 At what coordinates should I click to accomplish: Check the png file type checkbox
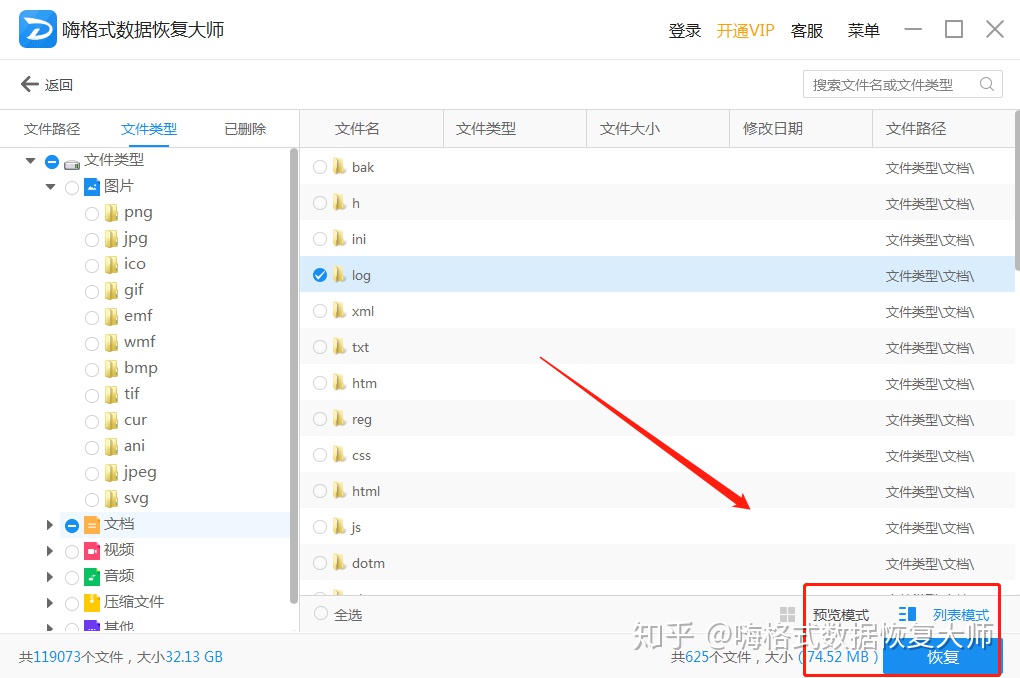[x=91, y=212]
